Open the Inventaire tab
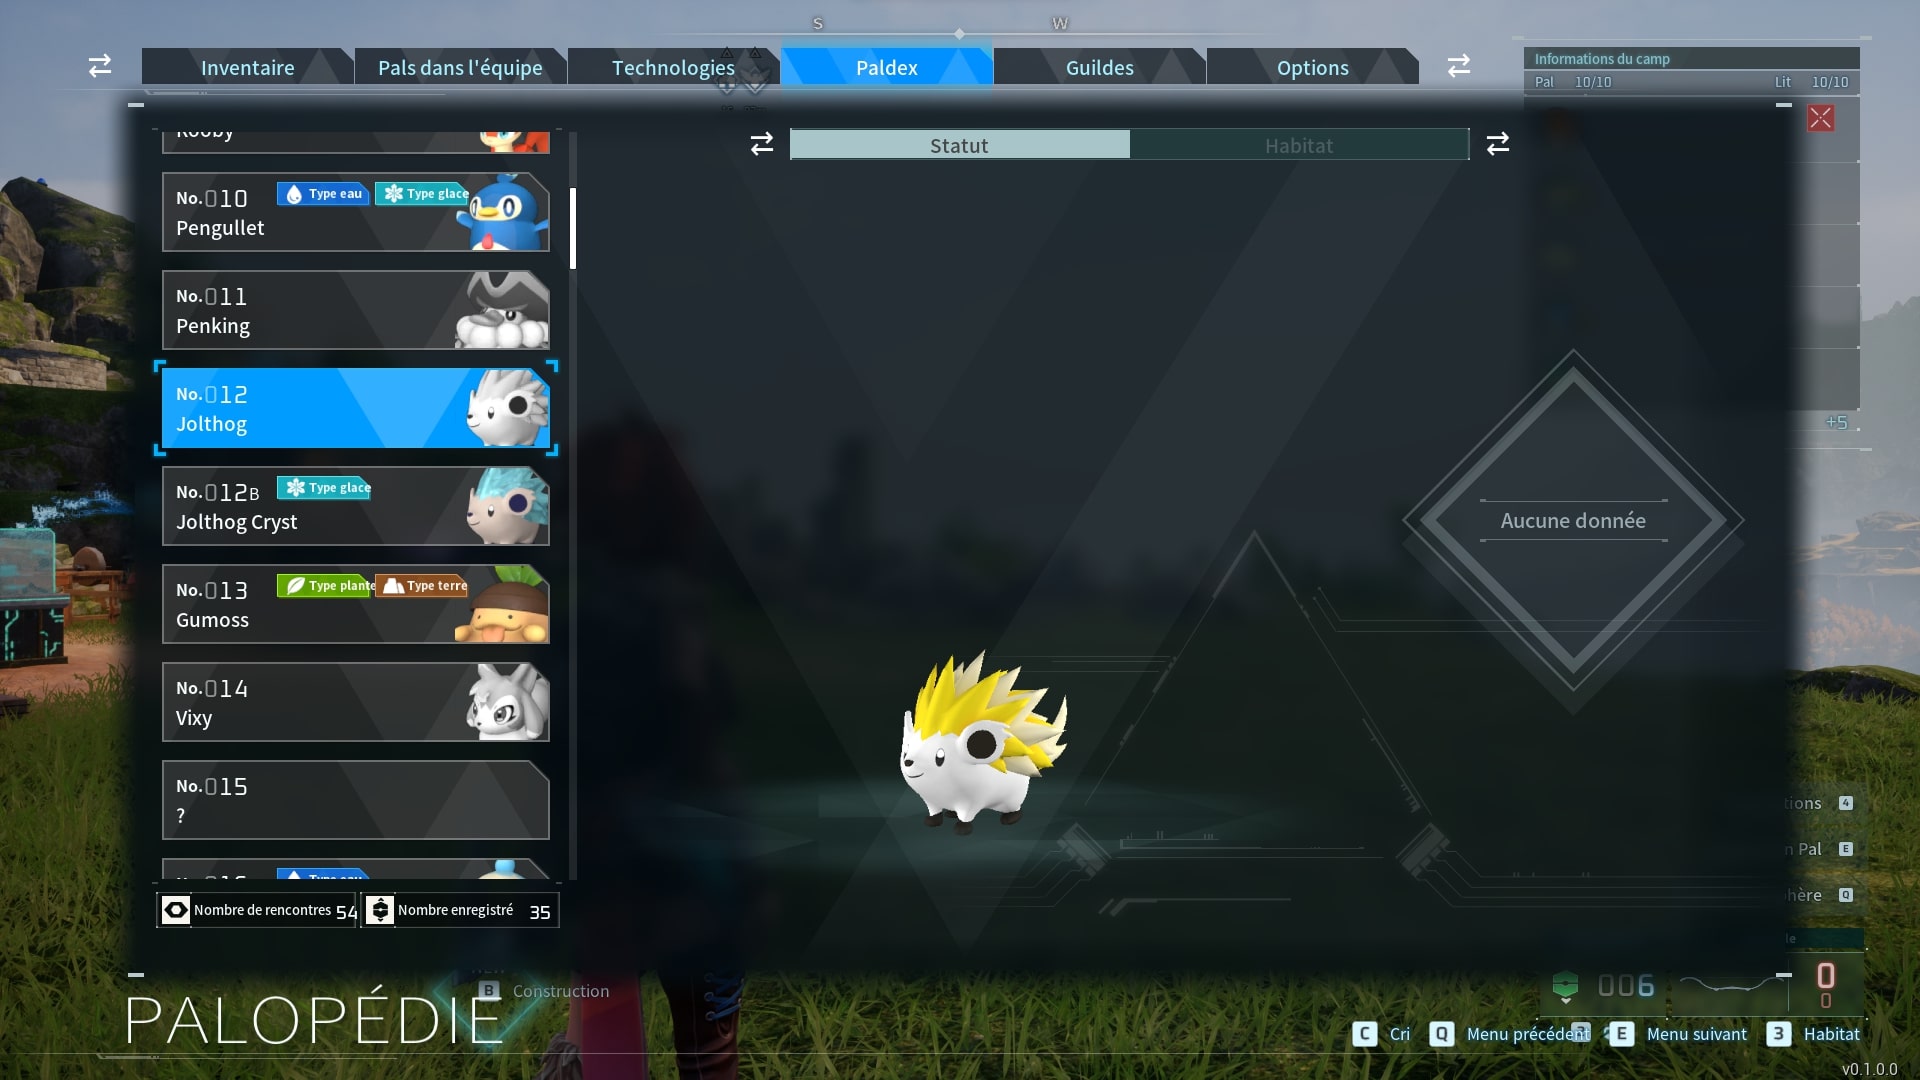1920x1080 pixels. point(247,67)
